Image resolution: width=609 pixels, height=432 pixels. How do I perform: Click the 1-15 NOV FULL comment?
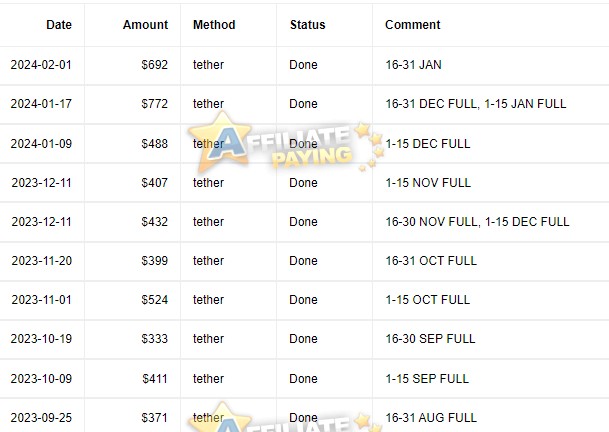coord(428,183)
